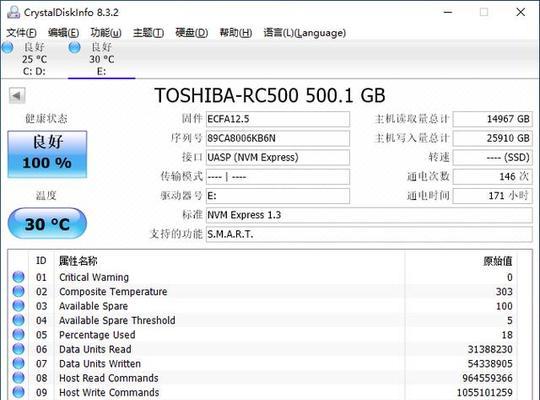Screen dimensions: 540x400
Task: Click the serial number field 89CA8006KB6N
Action: pos(278,139)
